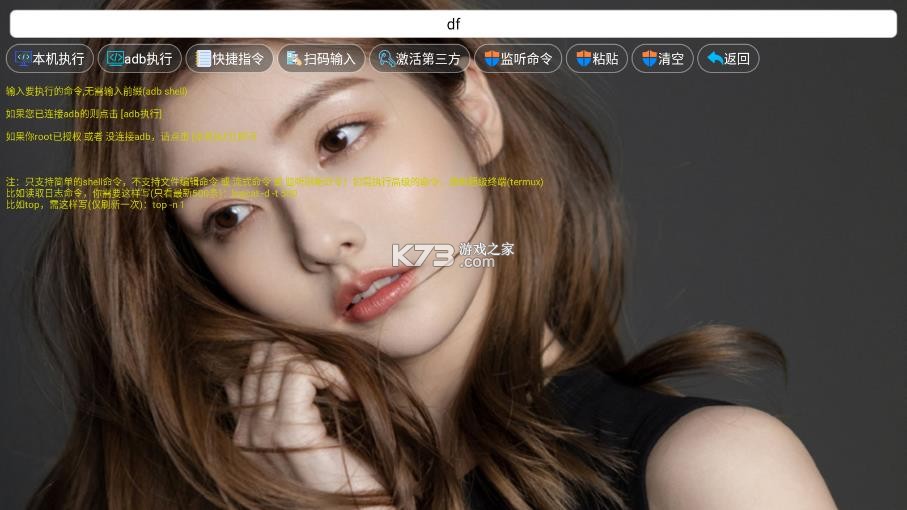The height and width of the screenshot is (510, 907).
Task: Click the root授权 hint line
Action: click(x=131, y=136)
